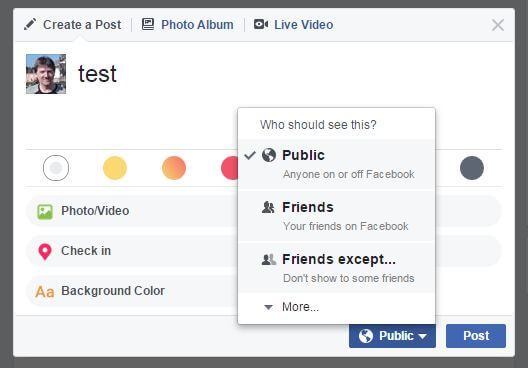The height and width of the screenshot is (368, 528).
Task: Pick the red background color
Action: pos(230,168)
